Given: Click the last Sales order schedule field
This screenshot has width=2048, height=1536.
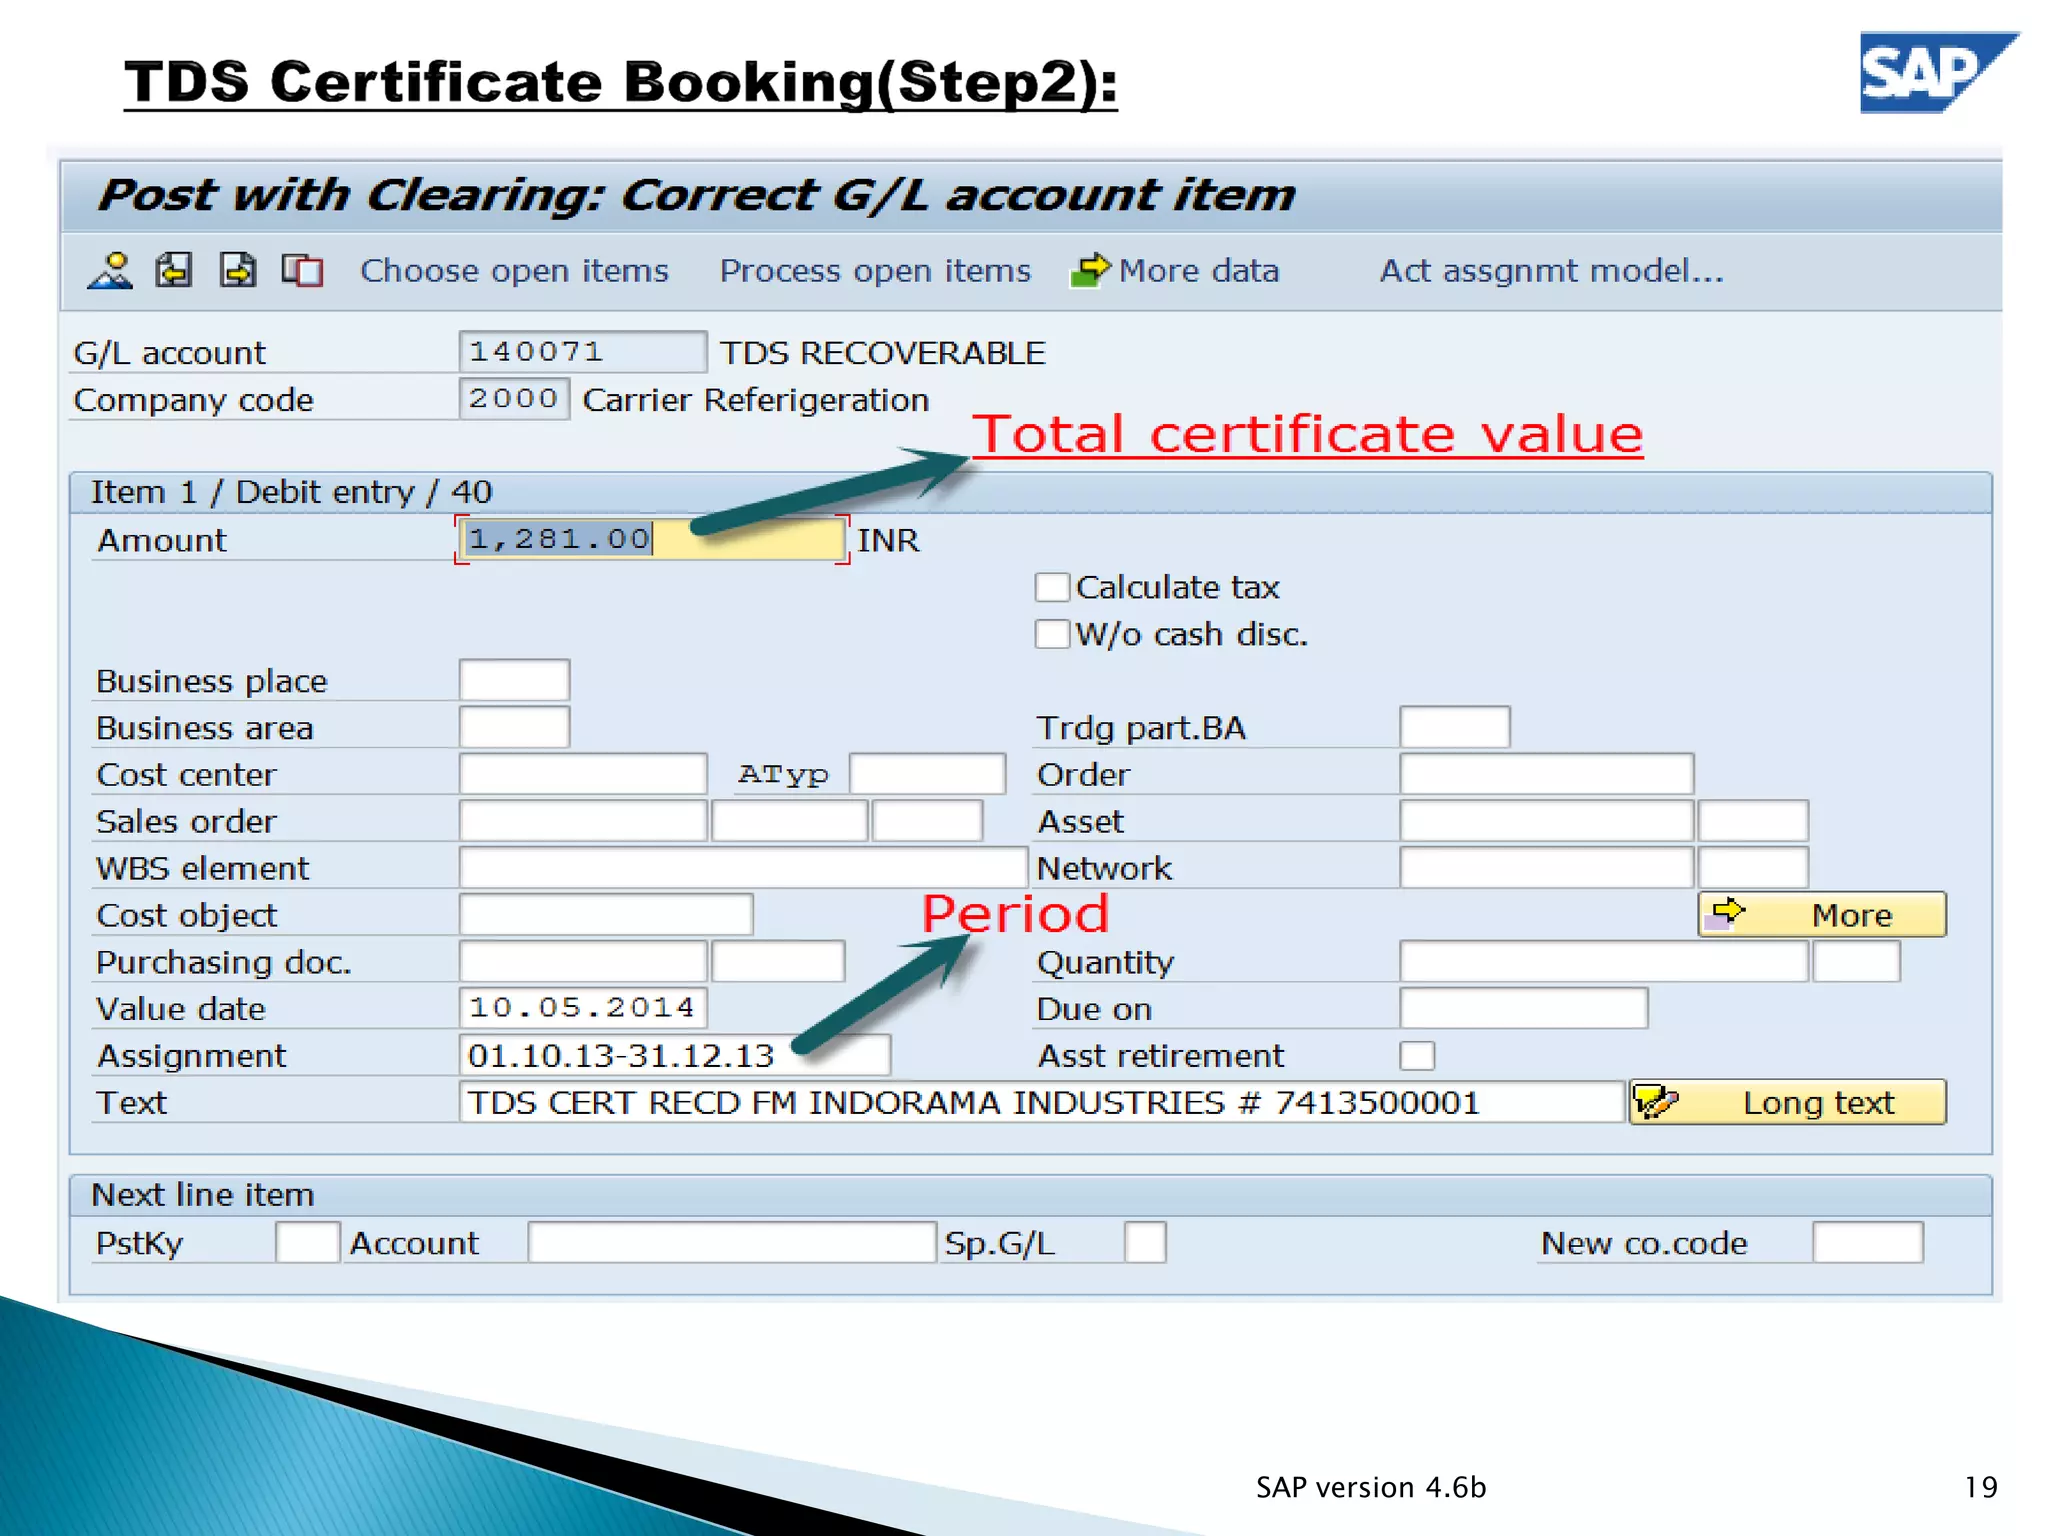Looking at the screenshot, I should click(x=927, y=822).
